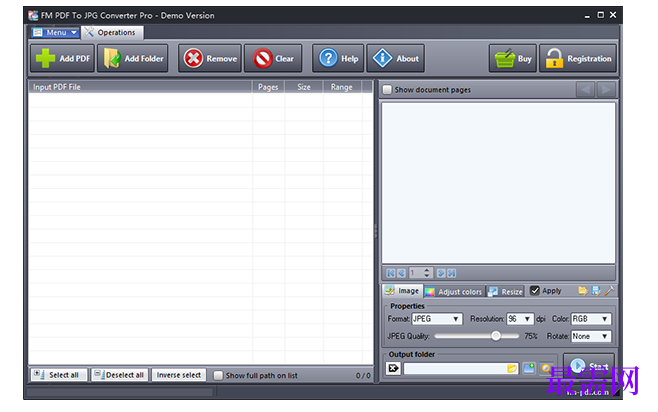Image resolution: width=658 pixels, height=412 pixels.
Task: Go to previous page in preview navigation
Action: click(402, 273)
